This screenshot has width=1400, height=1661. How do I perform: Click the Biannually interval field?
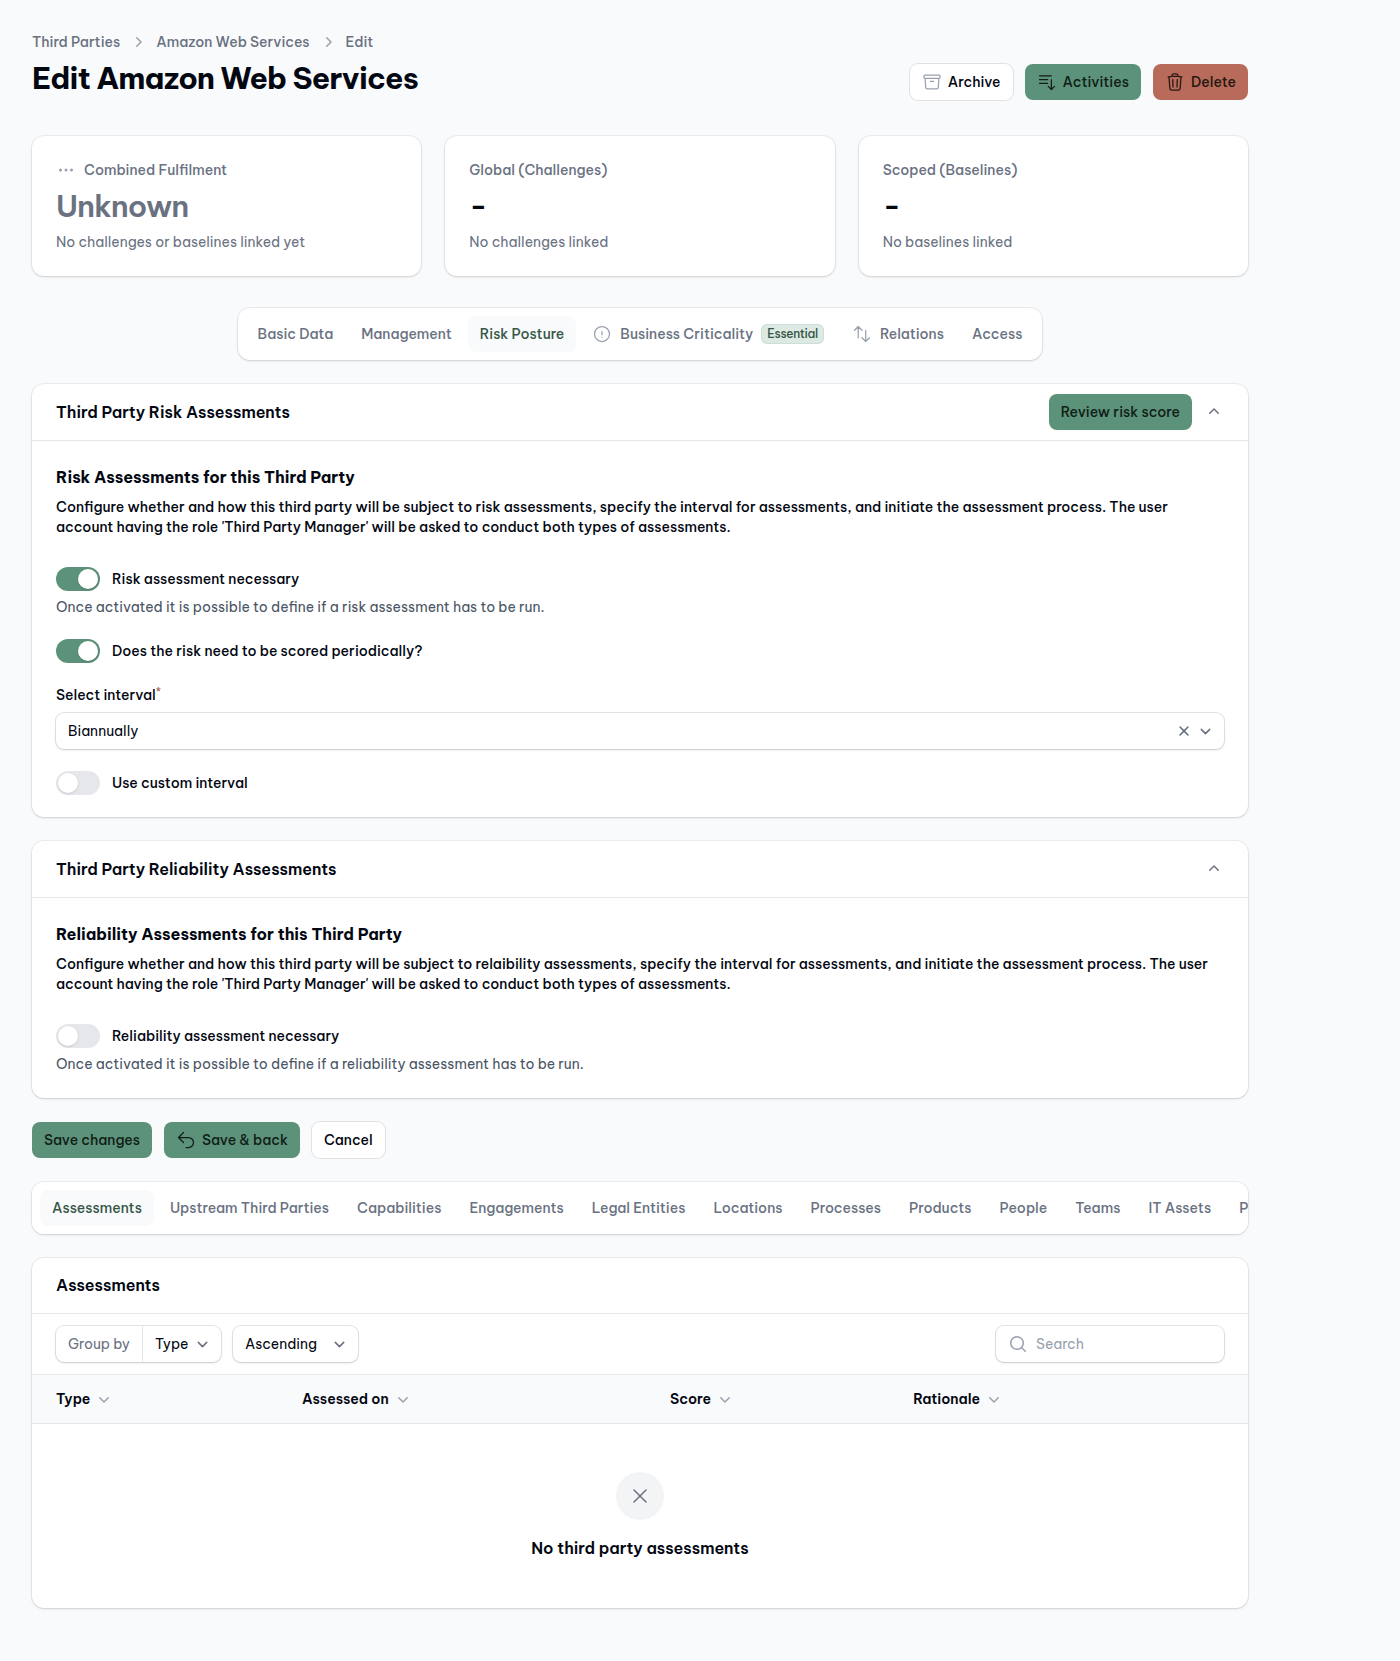coord(640,731)
